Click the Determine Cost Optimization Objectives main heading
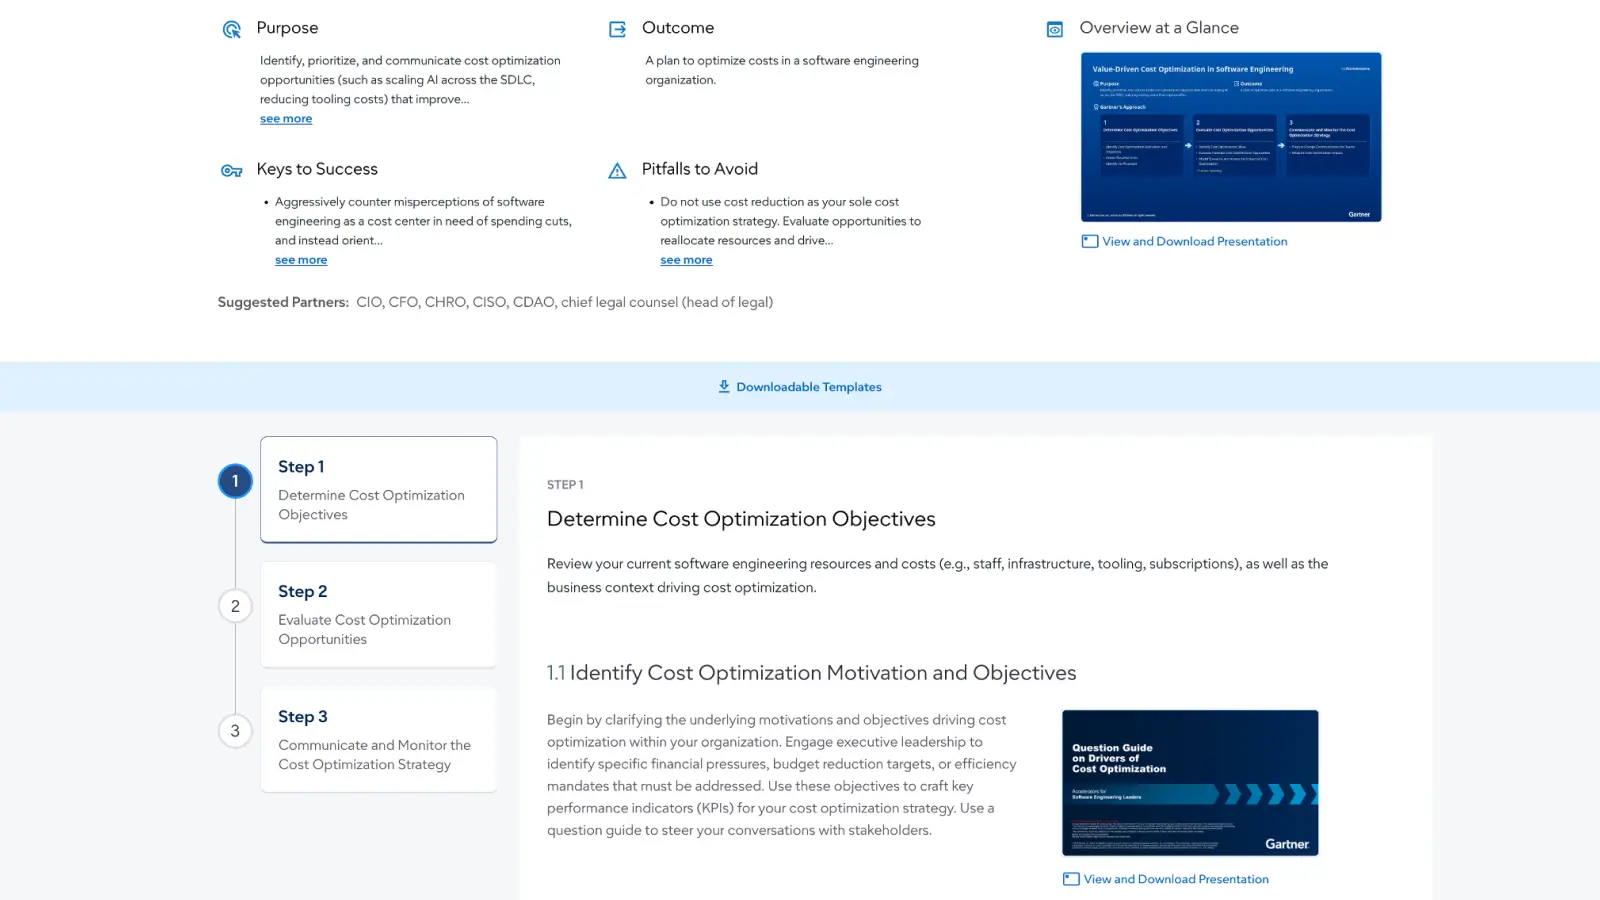The width and height of the screenshot is (1600, 900). [x=741, y=519]
